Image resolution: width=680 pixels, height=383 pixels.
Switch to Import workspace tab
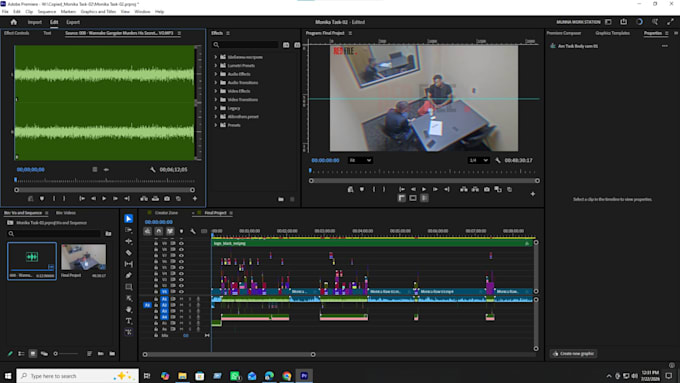click(x=35, y=22)
